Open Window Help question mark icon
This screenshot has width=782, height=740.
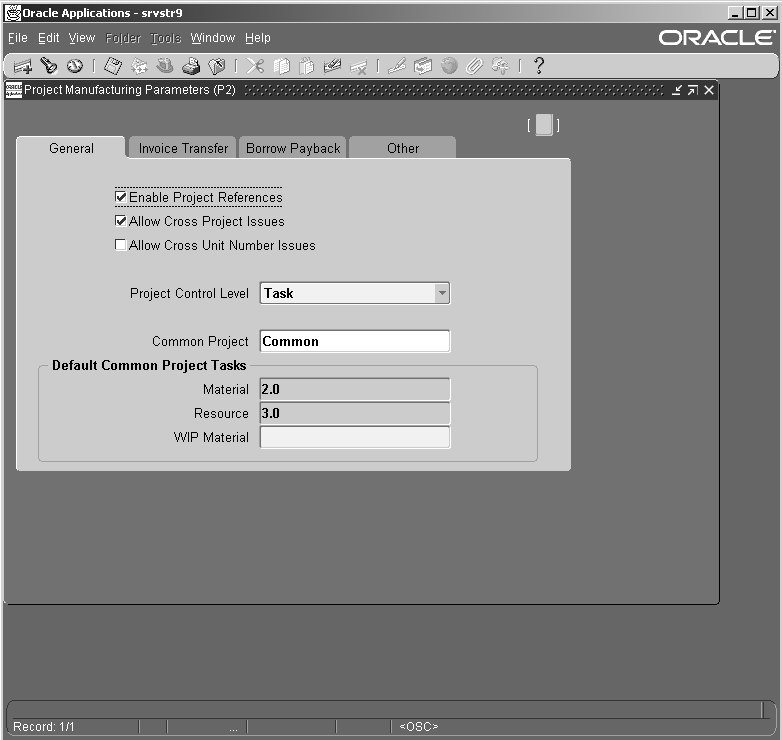pos(539,66)
